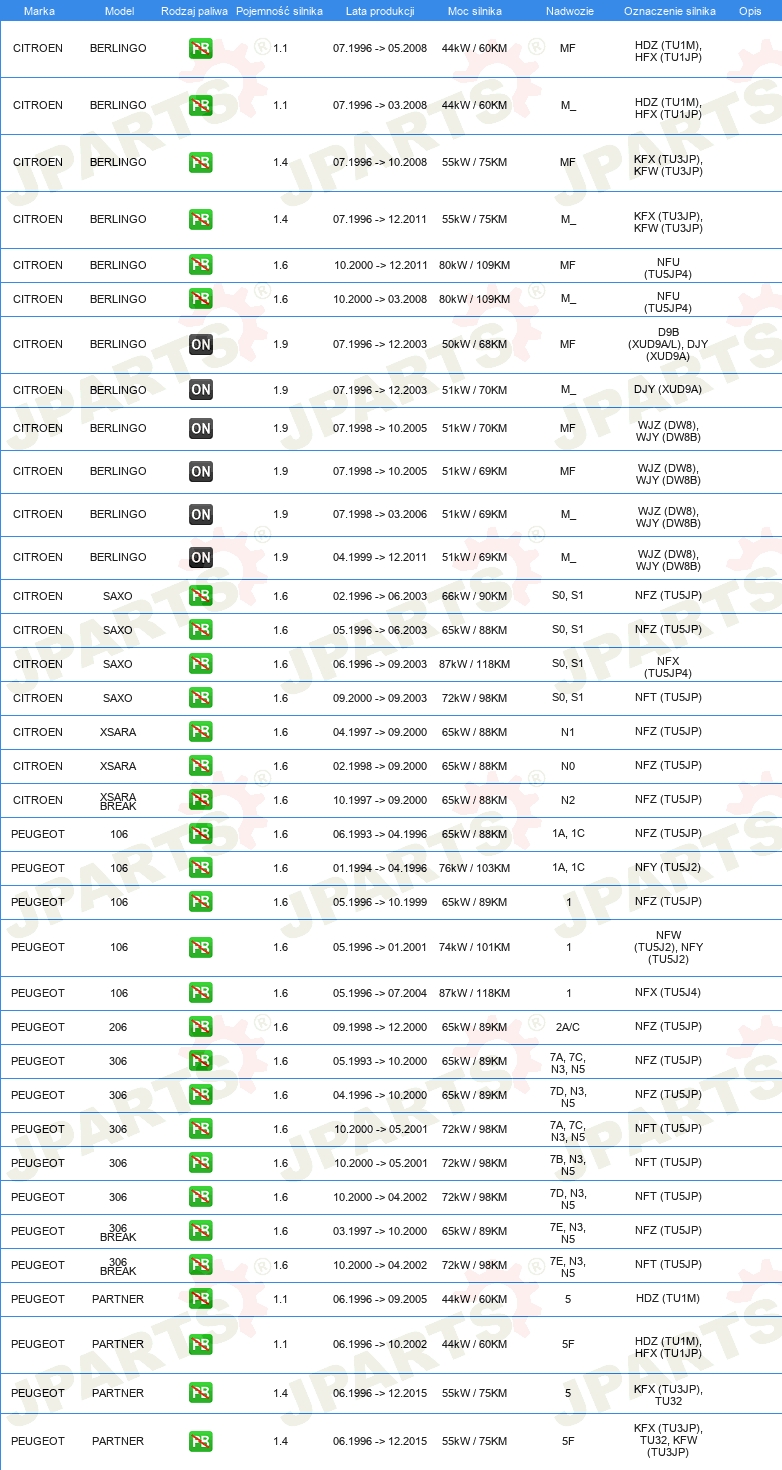Image resolution: width=782 pixels, height=1470 pixels.
Task: Click the Model column header
Action: tap(120, 10)
